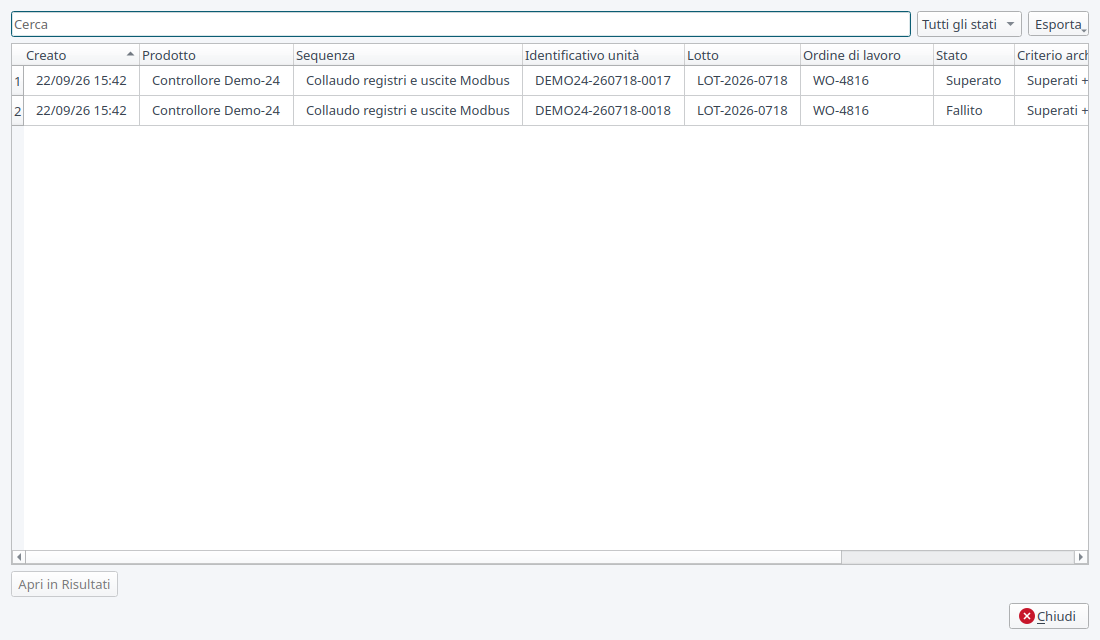
Task: Click the horizontal scrollbar thumb
Action: (434, 557)
